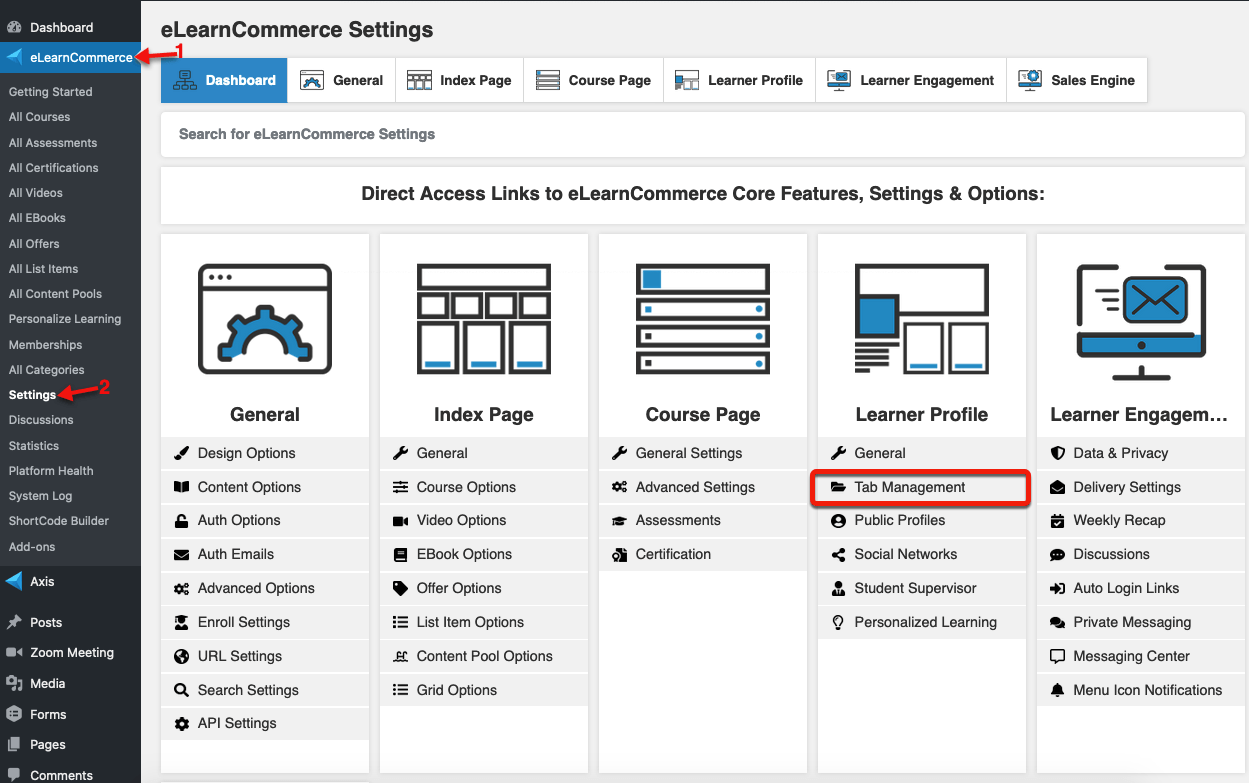Click the eLearnCommerce paper plane sidebar icon
The height and width of the screenshot is (783, 1249).
pyautogui.click(x=14, y=57)
